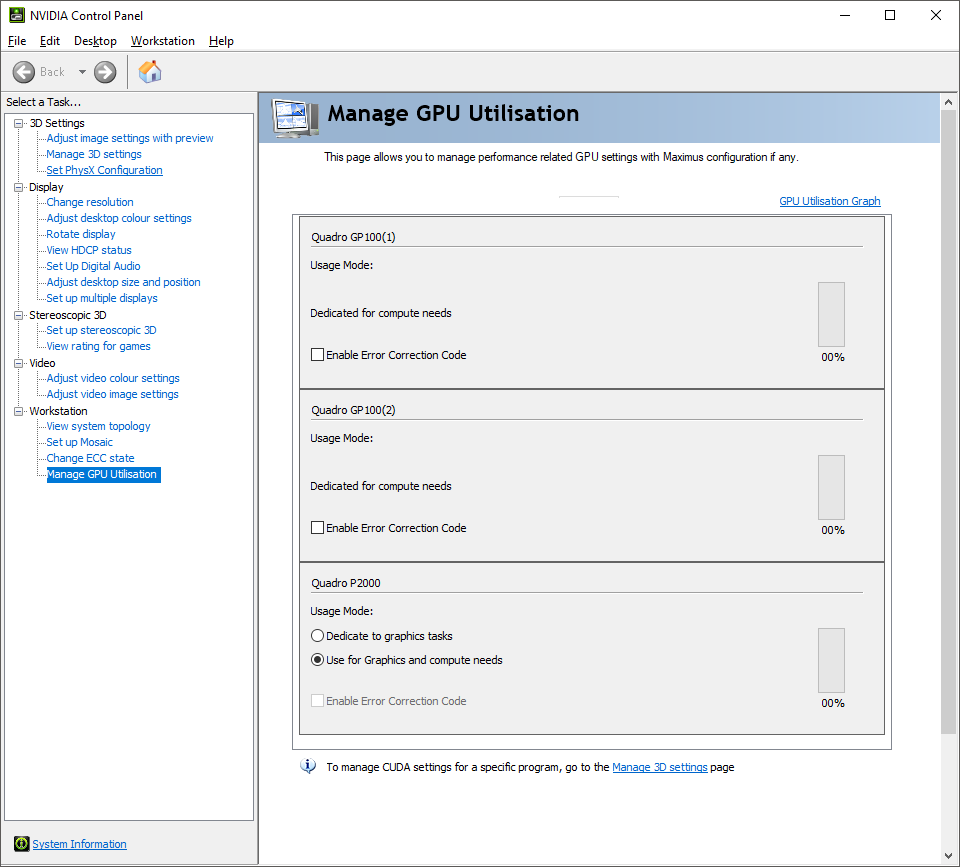
Task: Open the Back history dropdown arrow
Action: coord(82,72)
